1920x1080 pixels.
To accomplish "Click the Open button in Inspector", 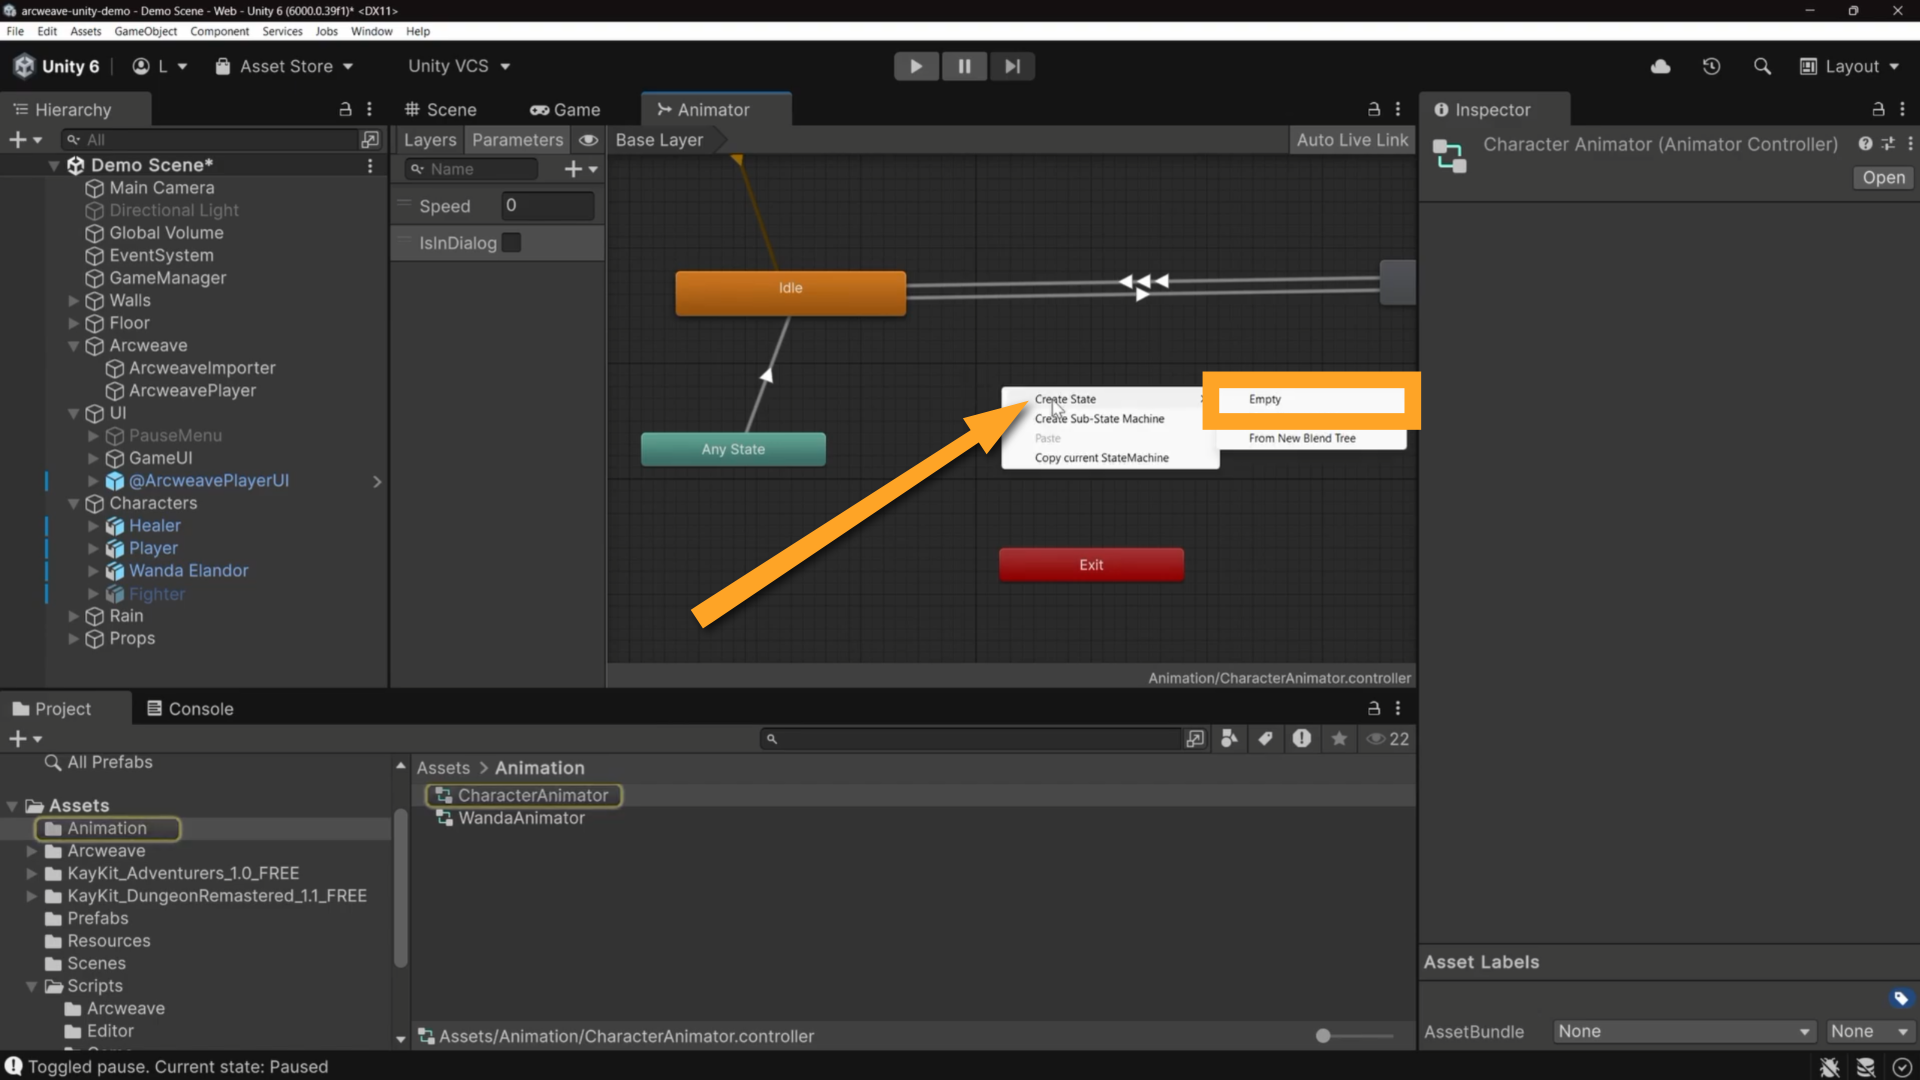I will pos(1883,177).
